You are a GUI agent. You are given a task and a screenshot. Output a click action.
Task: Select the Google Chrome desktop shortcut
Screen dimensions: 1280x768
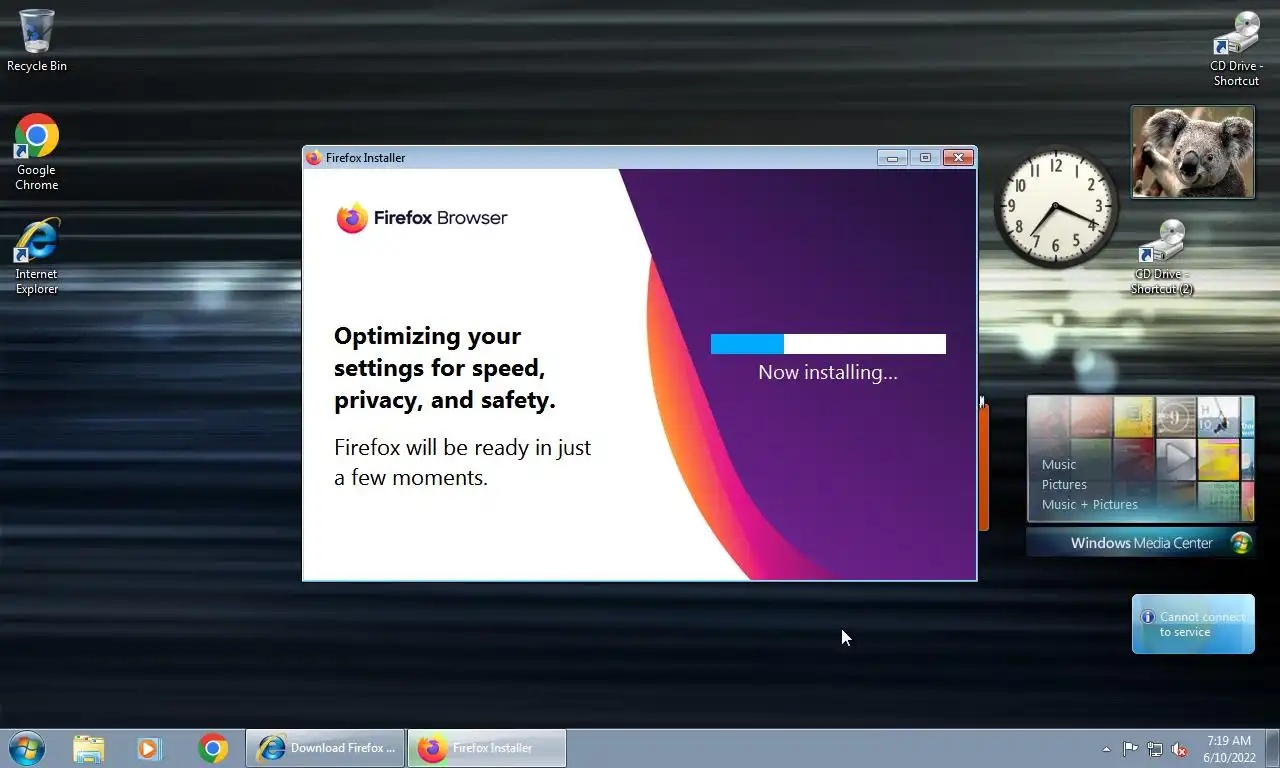click(x=37, y=152)
